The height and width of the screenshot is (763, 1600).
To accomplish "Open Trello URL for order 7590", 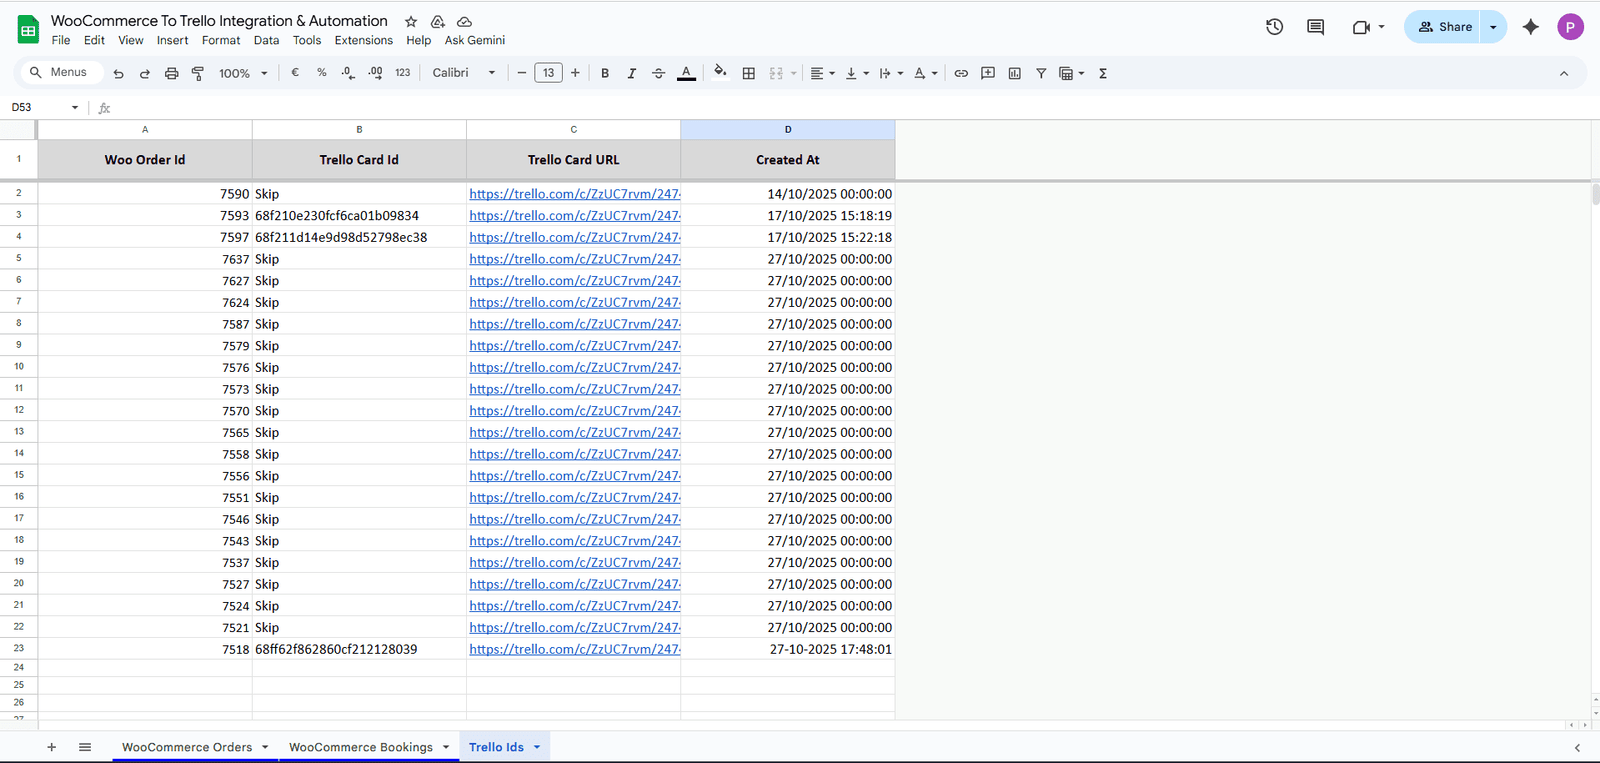I will point(575,194).
